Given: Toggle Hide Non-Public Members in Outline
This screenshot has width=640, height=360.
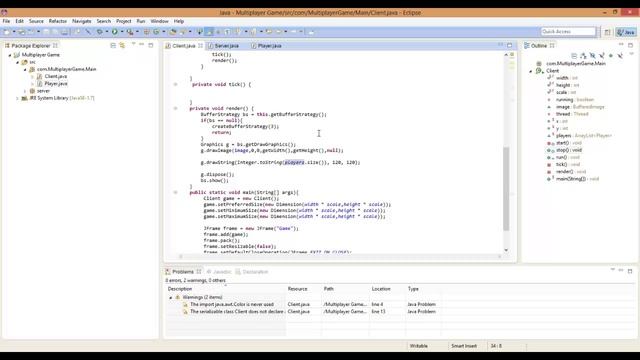Looking at the screenshot, I should click(611, 56).
